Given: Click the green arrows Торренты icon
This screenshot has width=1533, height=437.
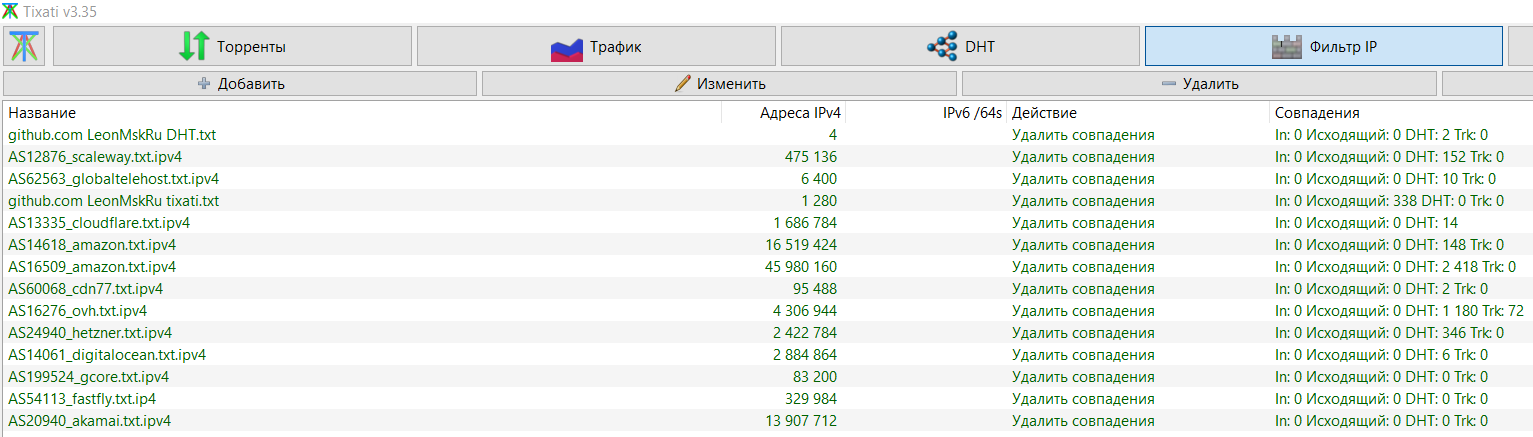Looking at the screenshot, I should [x=194, y=46].
